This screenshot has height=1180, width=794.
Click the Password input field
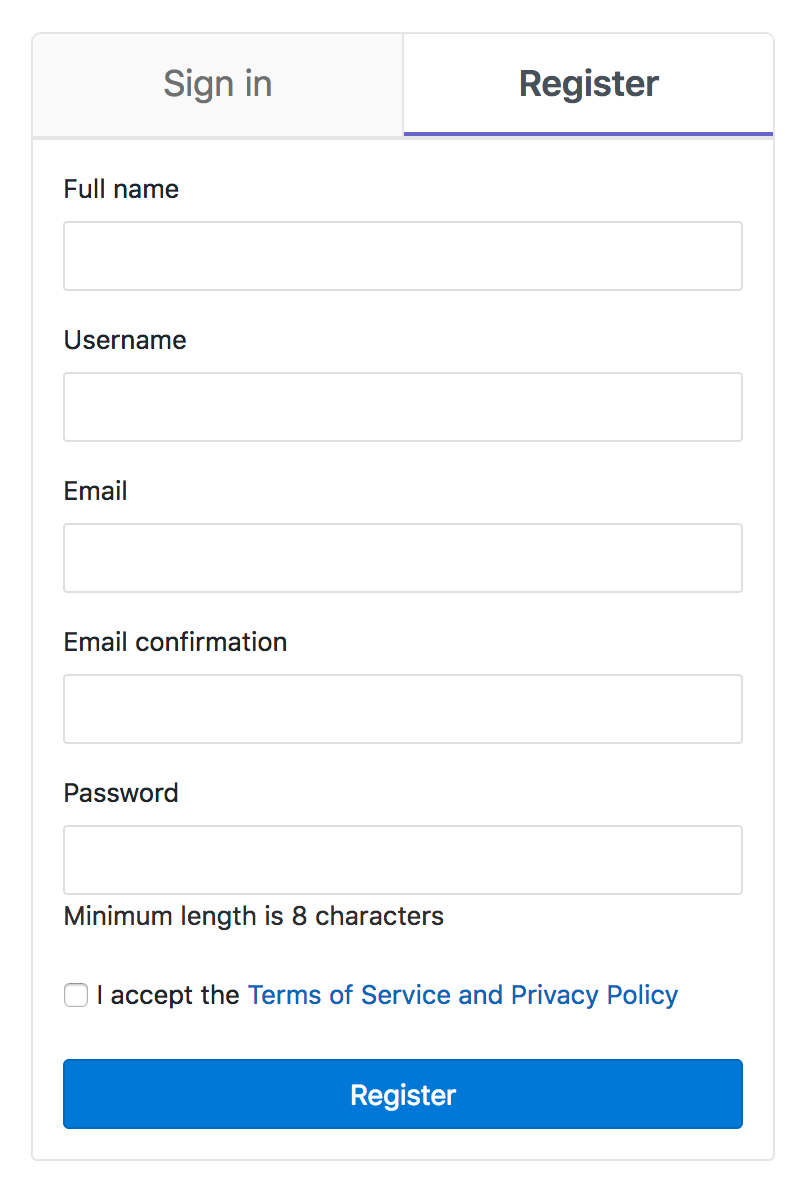403,860
